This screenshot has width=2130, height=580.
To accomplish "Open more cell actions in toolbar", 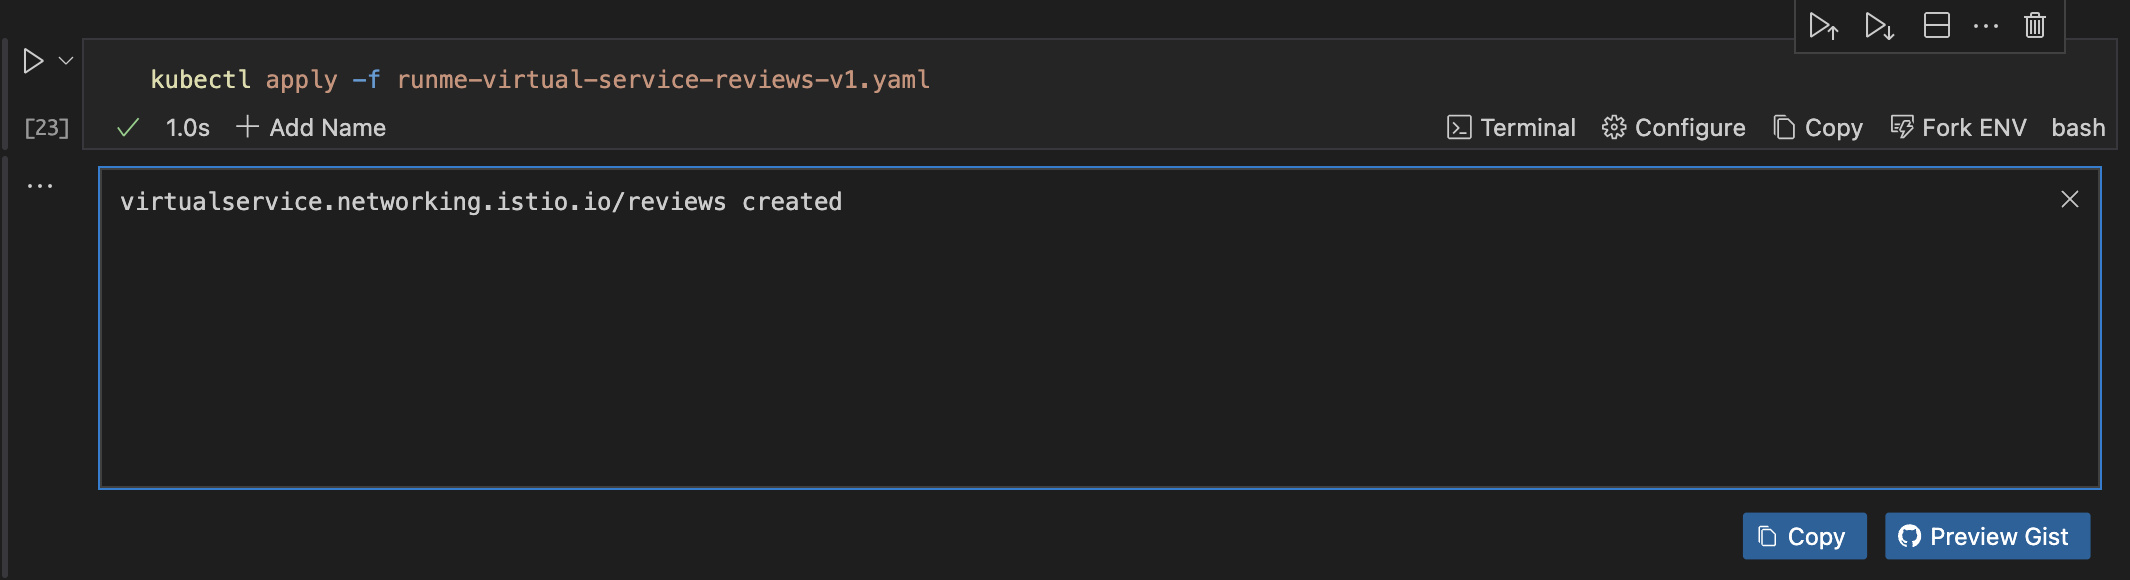I will 1986,26.
